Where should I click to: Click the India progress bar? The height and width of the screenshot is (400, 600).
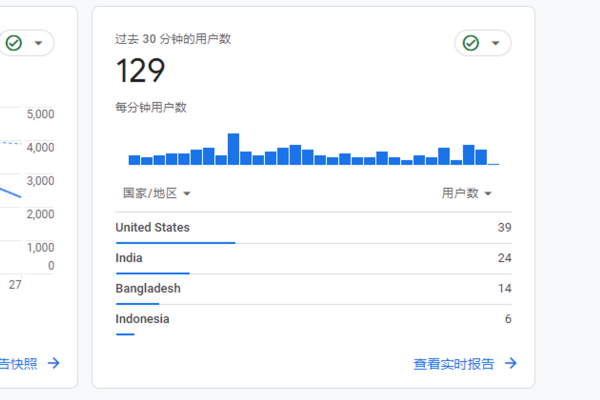[x=153, y=273]
